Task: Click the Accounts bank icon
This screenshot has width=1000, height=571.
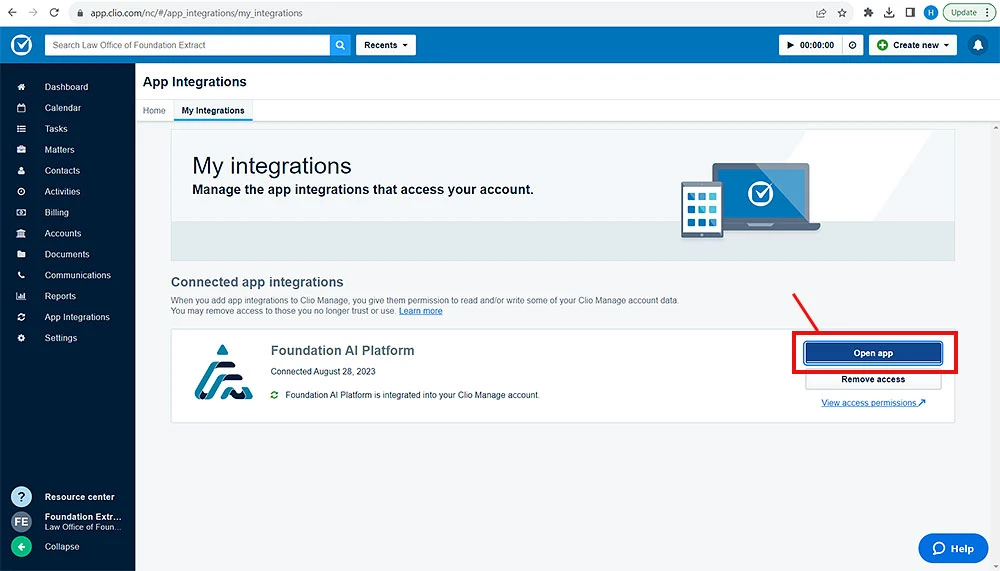Action: point(21,234)
